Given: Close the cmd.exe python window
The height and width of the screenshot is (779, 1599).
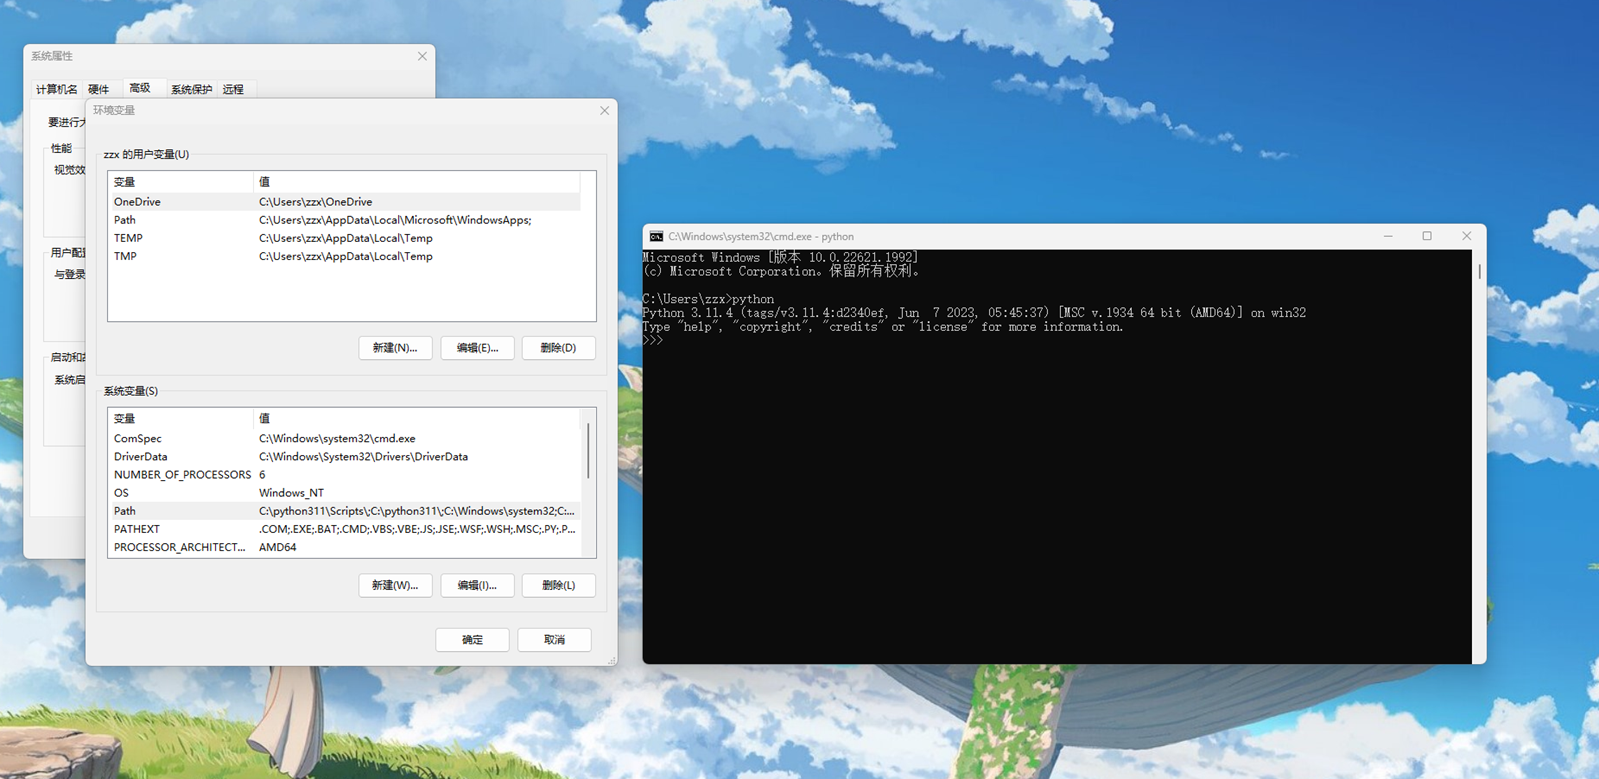Looking at the screenshot, I should point(1466,236).
